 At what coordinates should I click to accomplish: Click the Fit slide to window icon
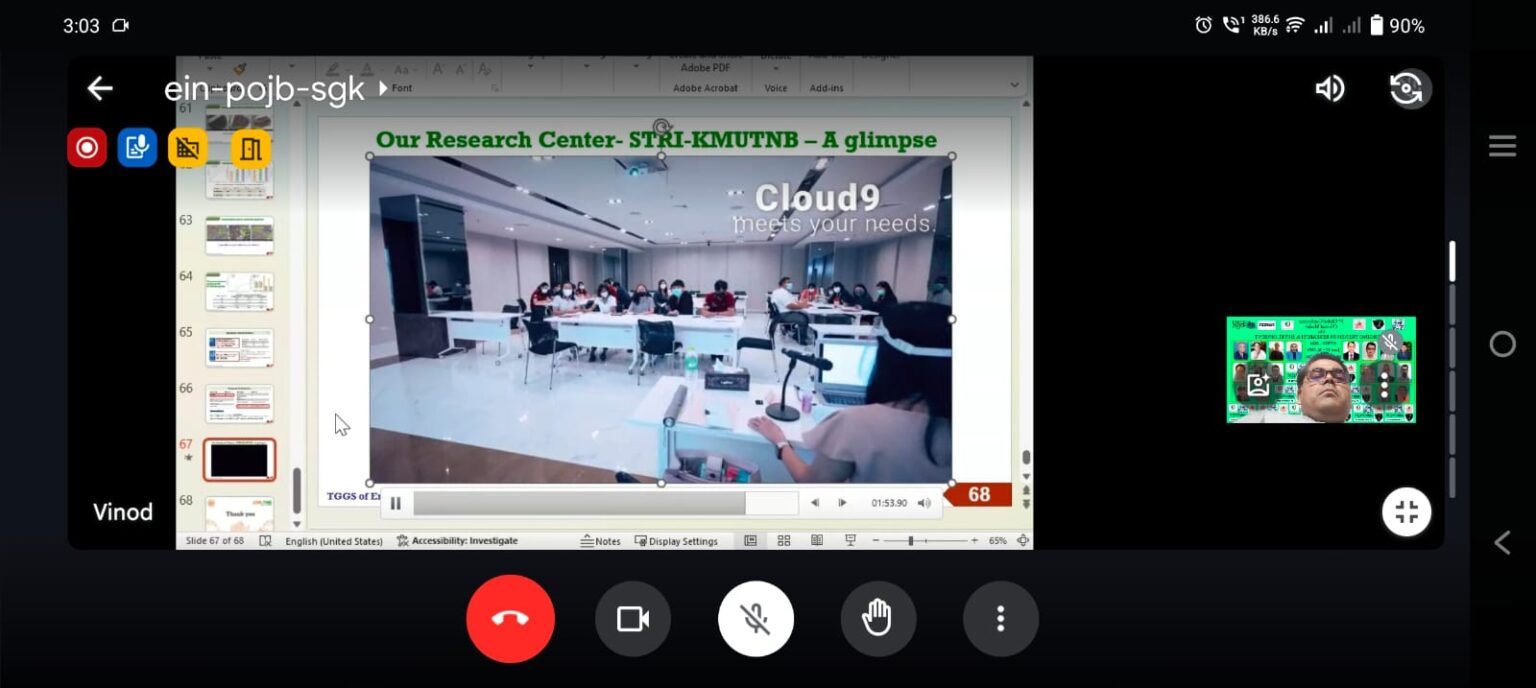(x=1023, y=540)
